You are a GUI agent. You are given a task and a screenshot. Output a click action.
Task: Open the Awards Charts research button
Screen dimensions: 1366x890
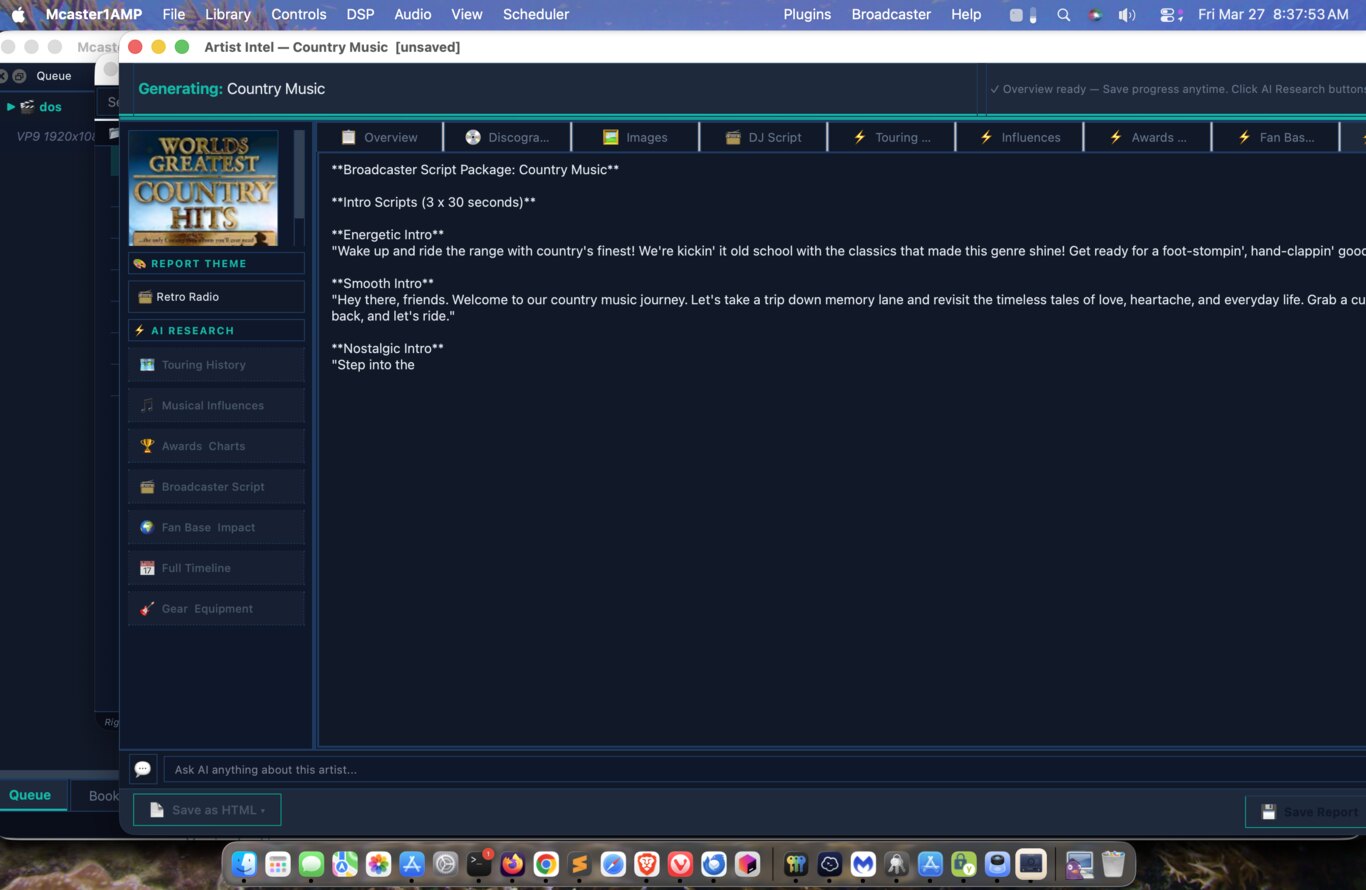tap(216, 446)
